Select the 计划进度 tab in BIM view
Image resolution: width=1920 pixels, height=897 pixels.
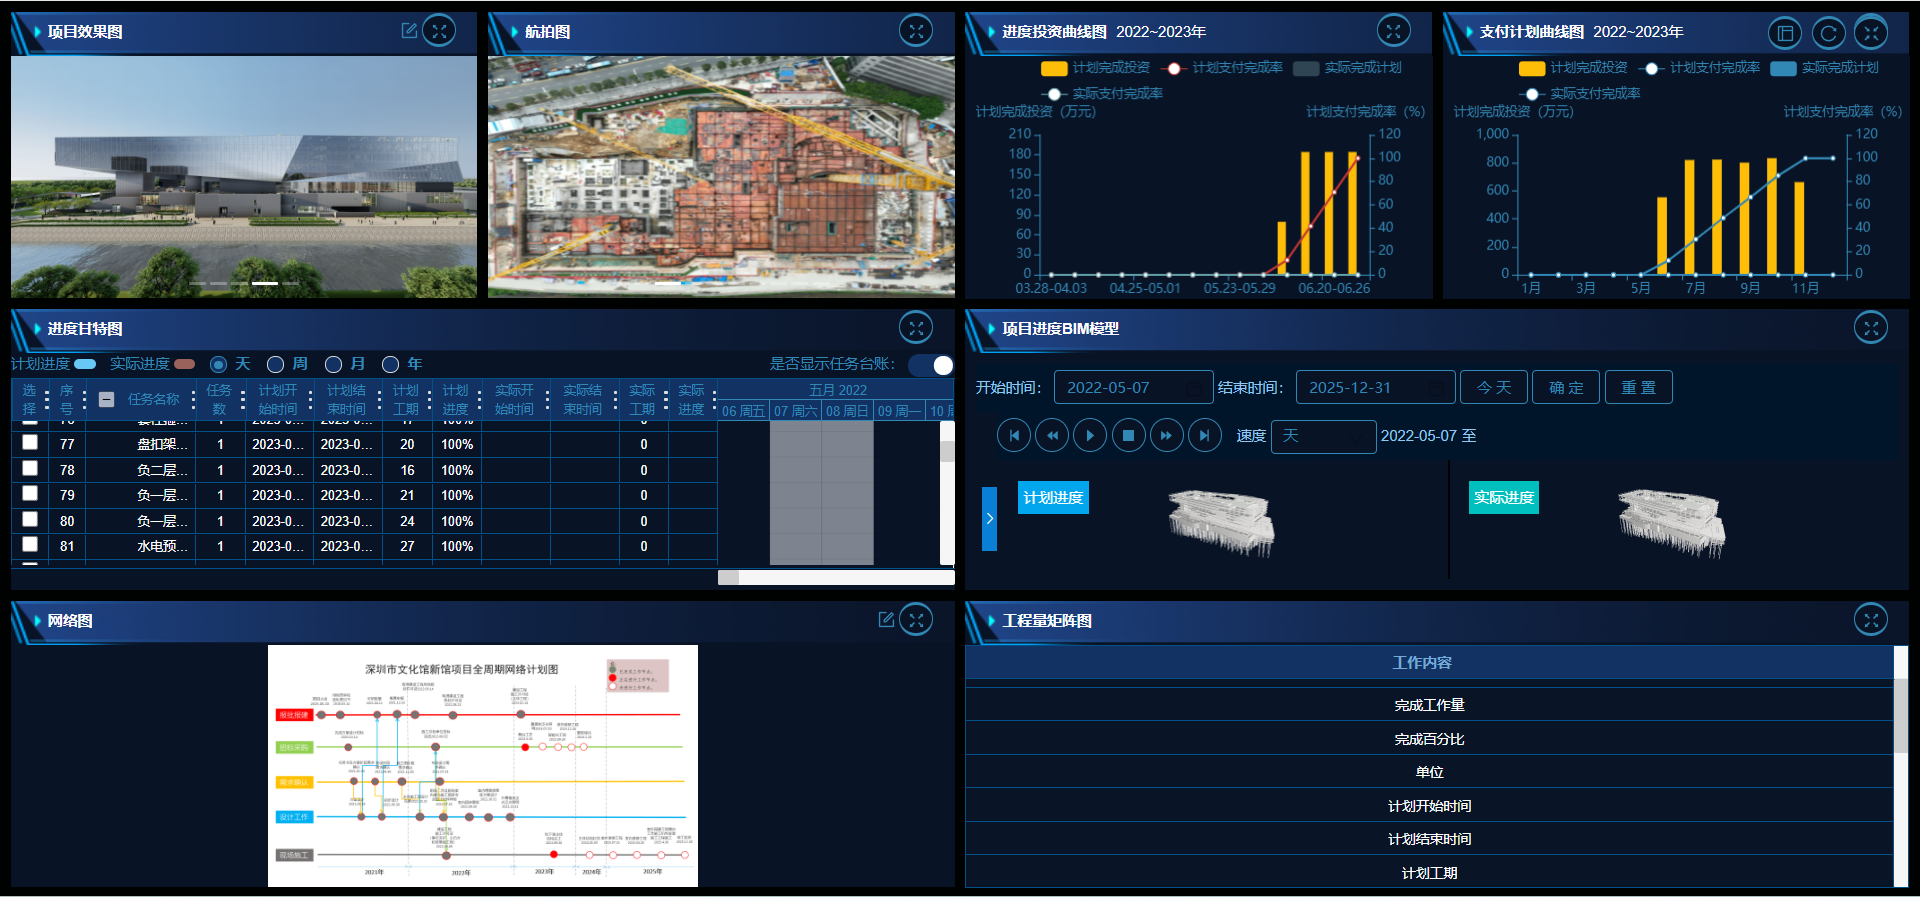pyautogui.click(x=1052, y=498)
